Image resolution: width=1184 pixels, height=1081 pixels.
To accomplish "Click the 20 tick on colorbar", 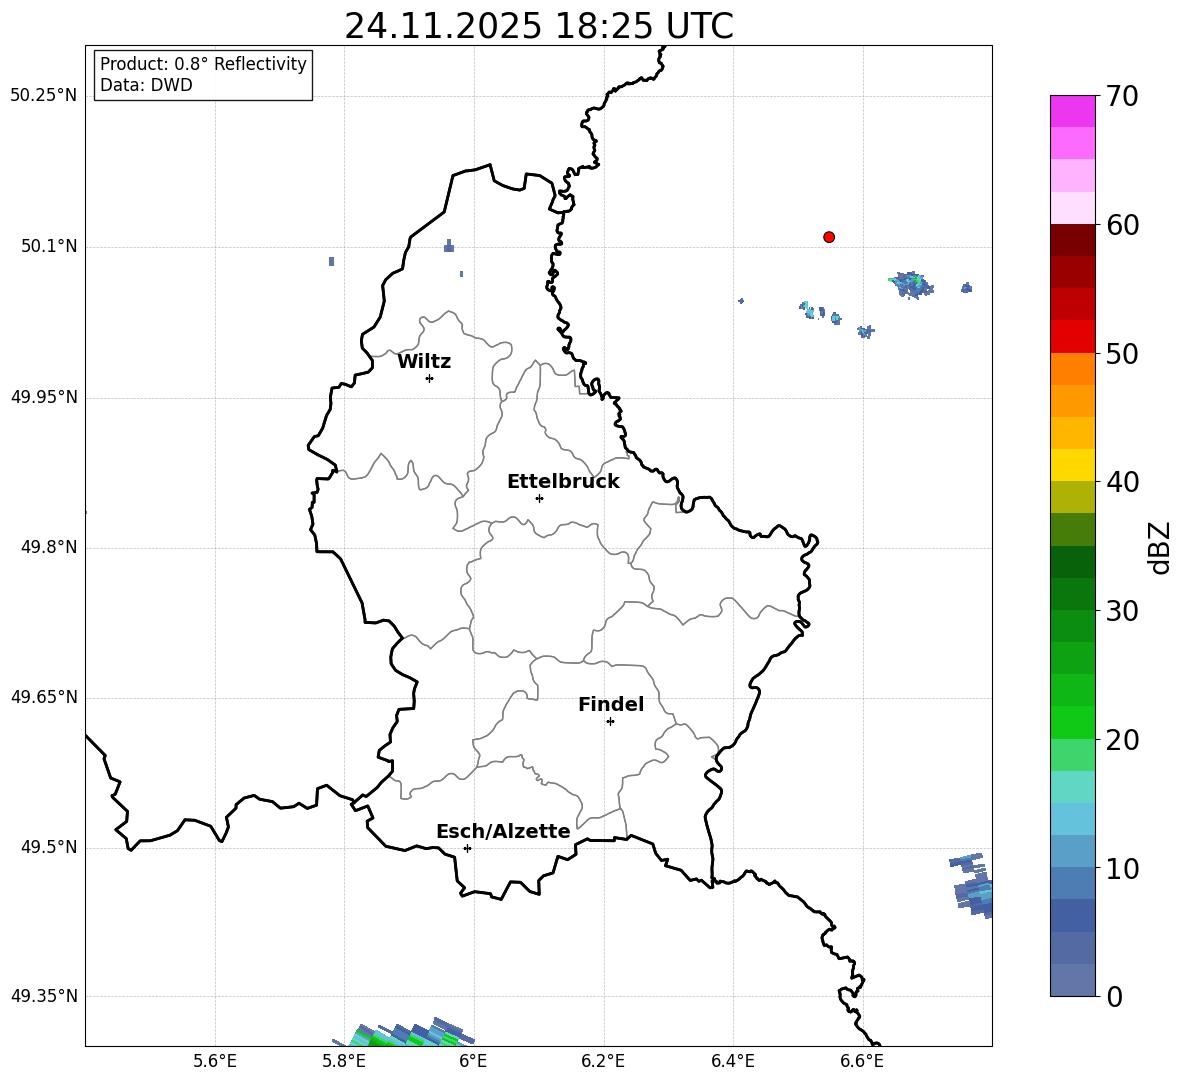I will pos(1121,740).
